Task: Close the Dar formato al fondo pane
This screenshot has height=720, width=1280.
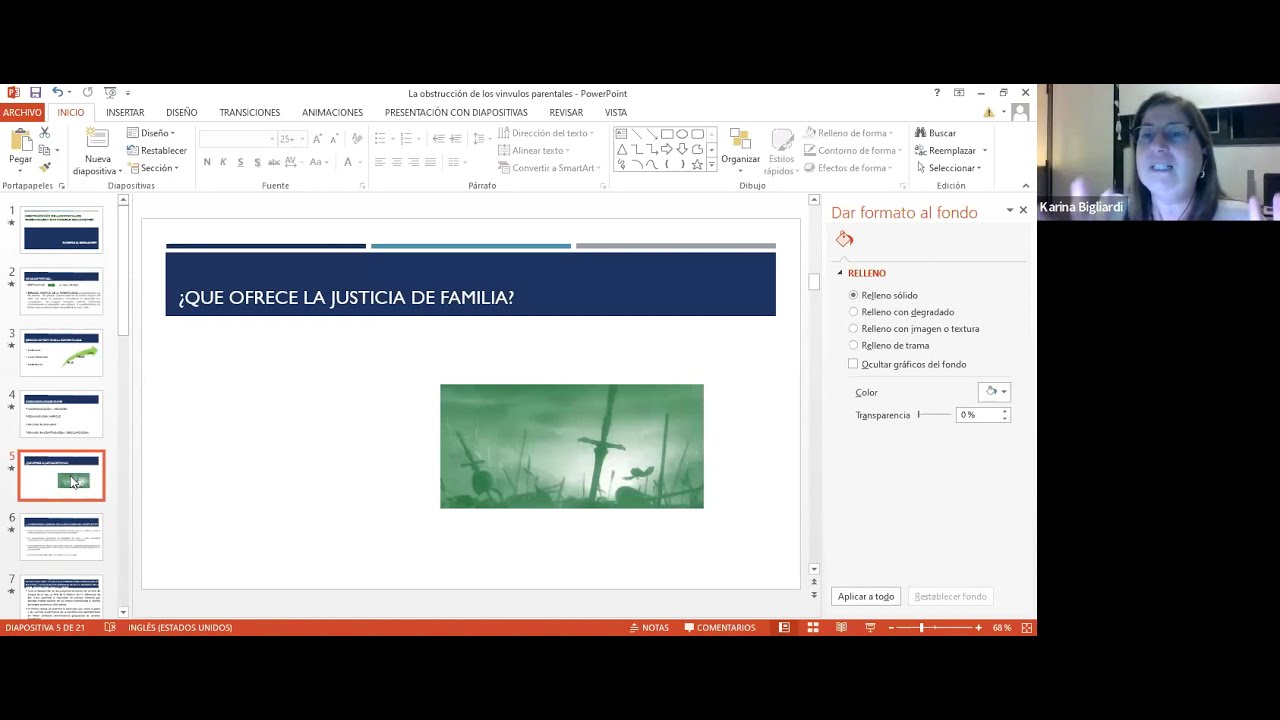Action: pyautogui.click(x=1023, y=210)
